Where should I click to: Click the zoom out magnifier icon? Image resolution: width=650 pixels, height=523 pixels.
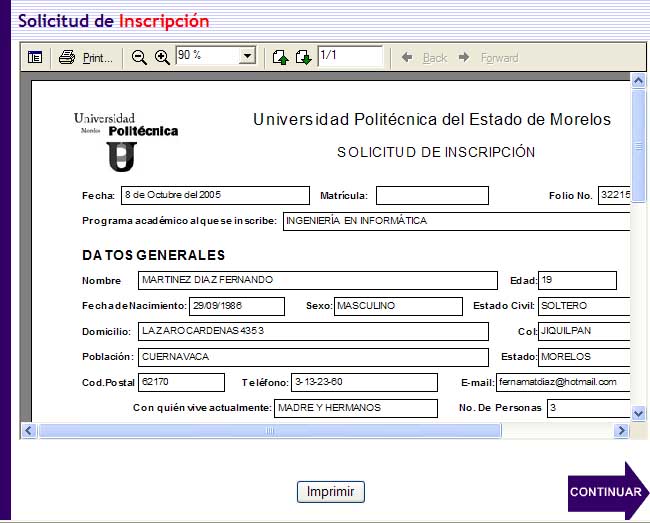point(139,57)
